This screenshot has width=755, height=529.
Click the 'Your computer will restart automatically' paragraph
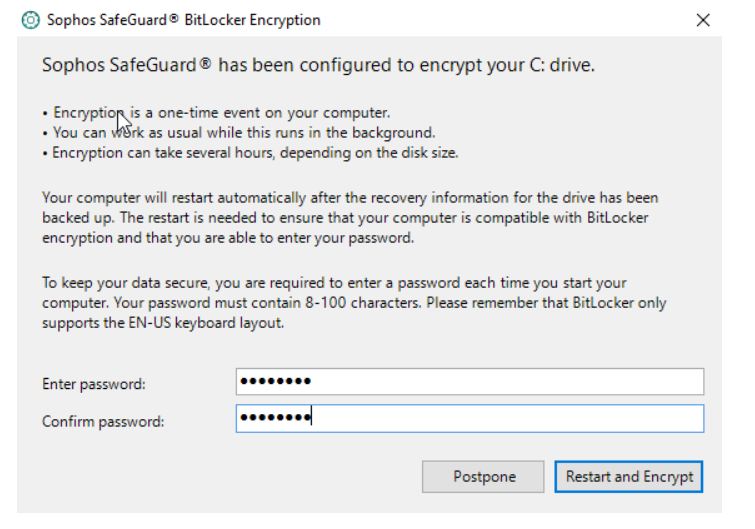[350, 218]
